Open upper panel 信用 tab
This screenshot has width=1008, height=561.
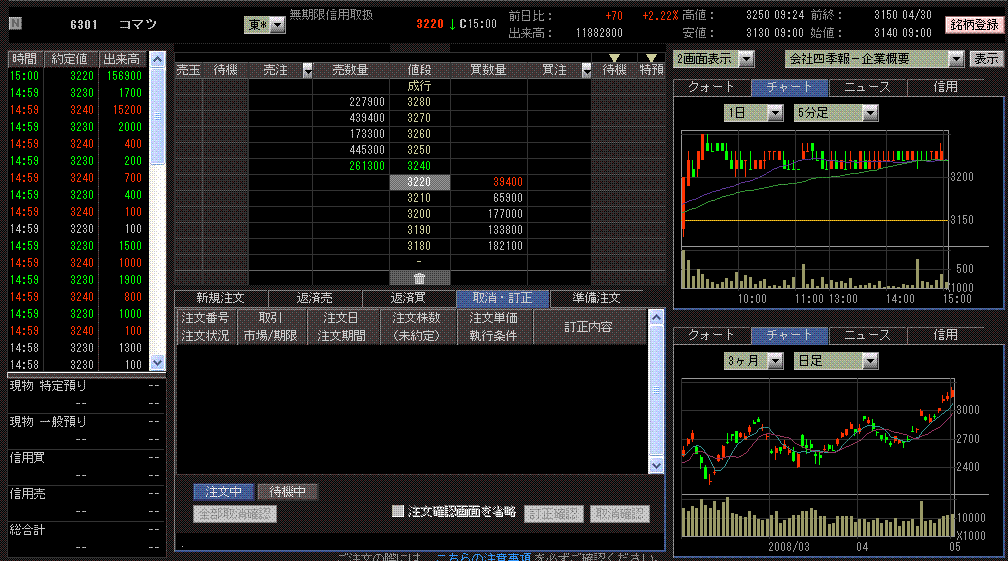pyautogui.click(x=946, y=87)
